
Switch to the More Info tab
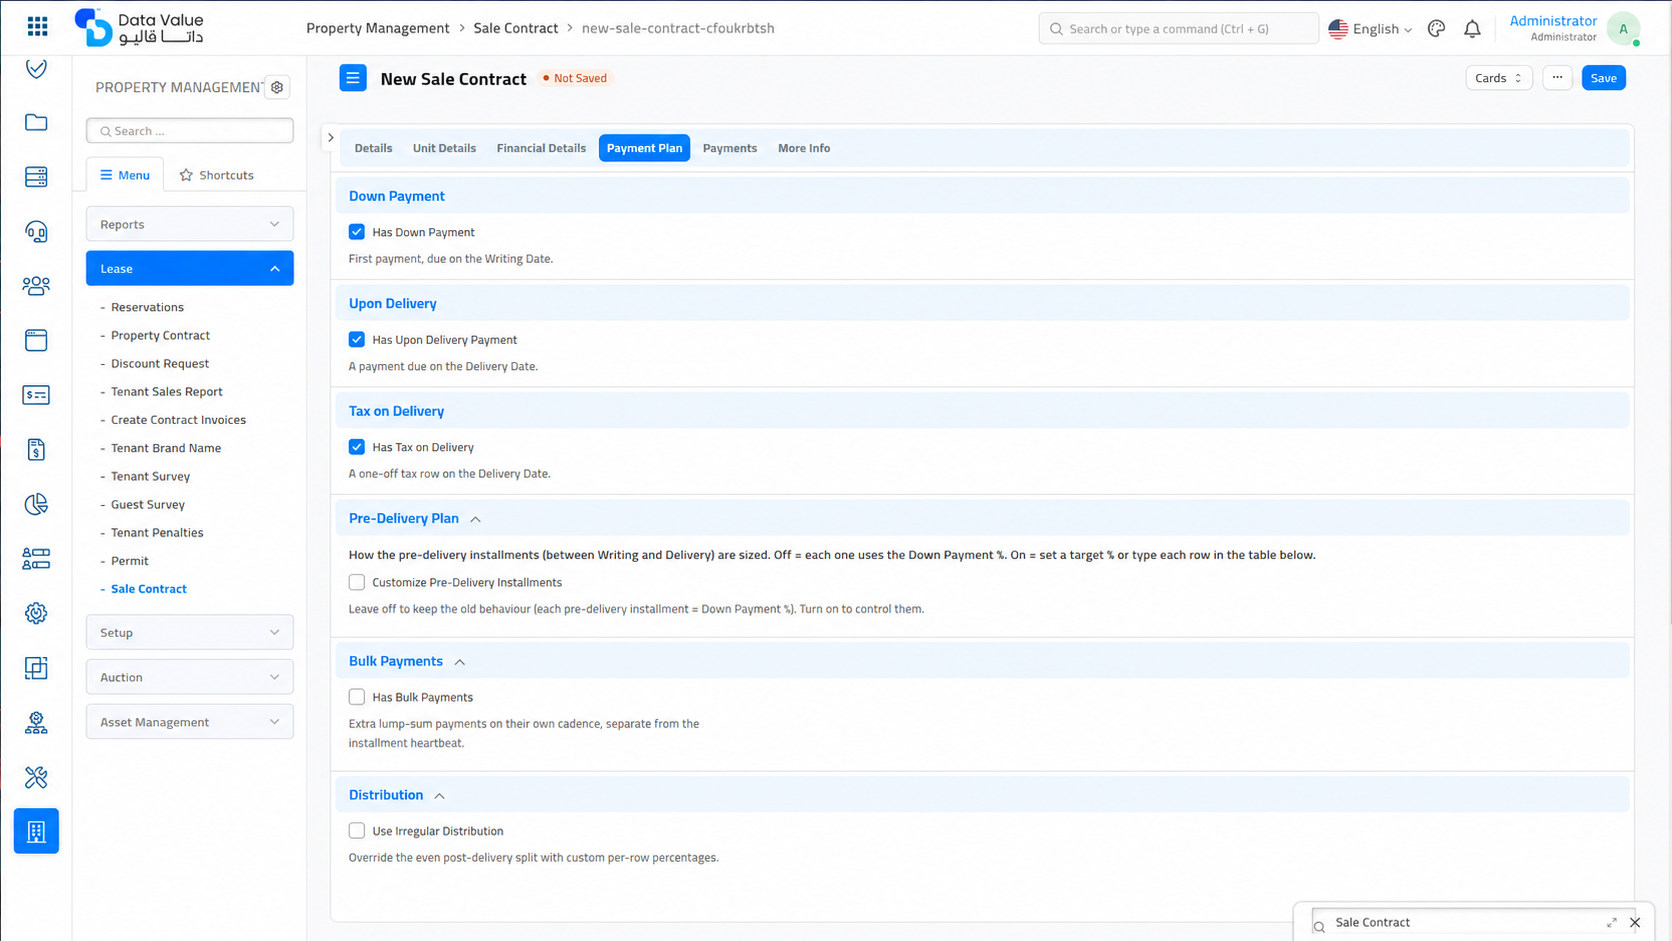click(804, 148)
